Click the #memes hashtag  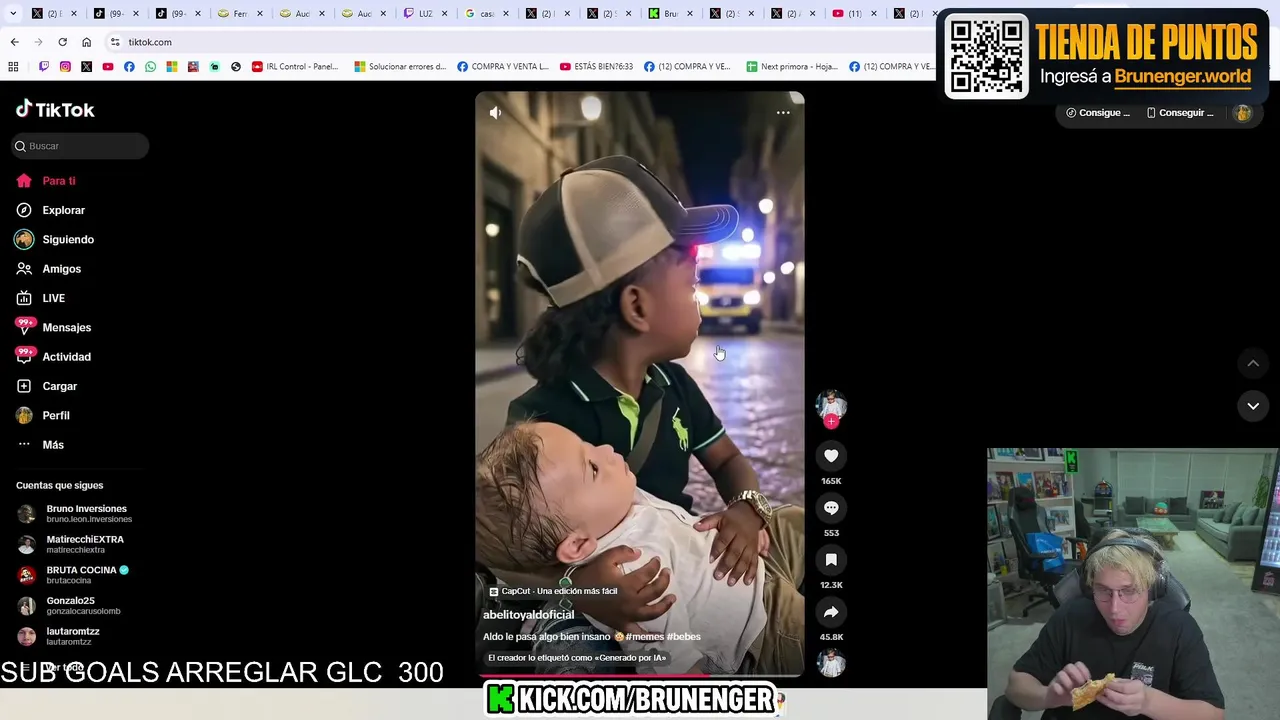click(644, 637)
